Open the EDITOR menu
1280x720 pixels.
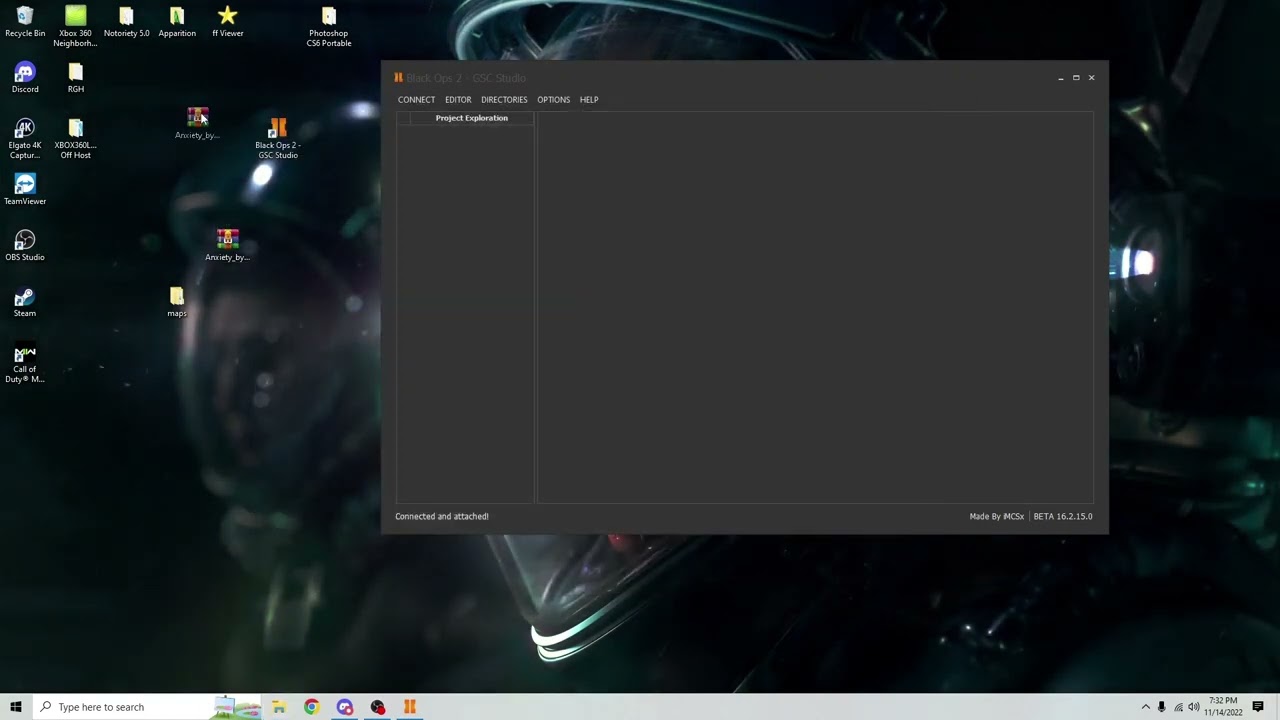pyautogui.click(x=458, y=100)
